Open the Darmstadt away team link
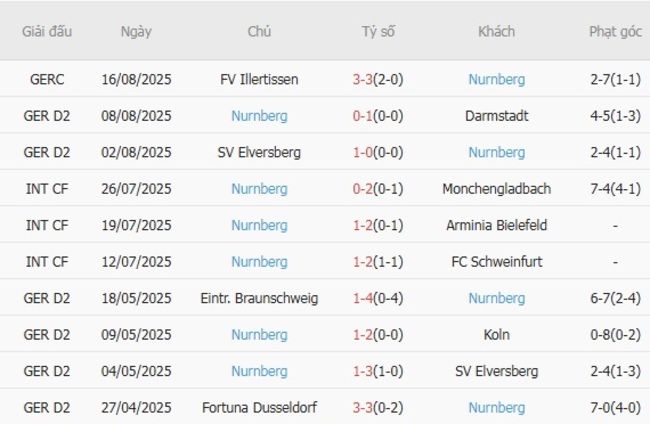Screen dimensions: 650x424 tap(496, 116)
